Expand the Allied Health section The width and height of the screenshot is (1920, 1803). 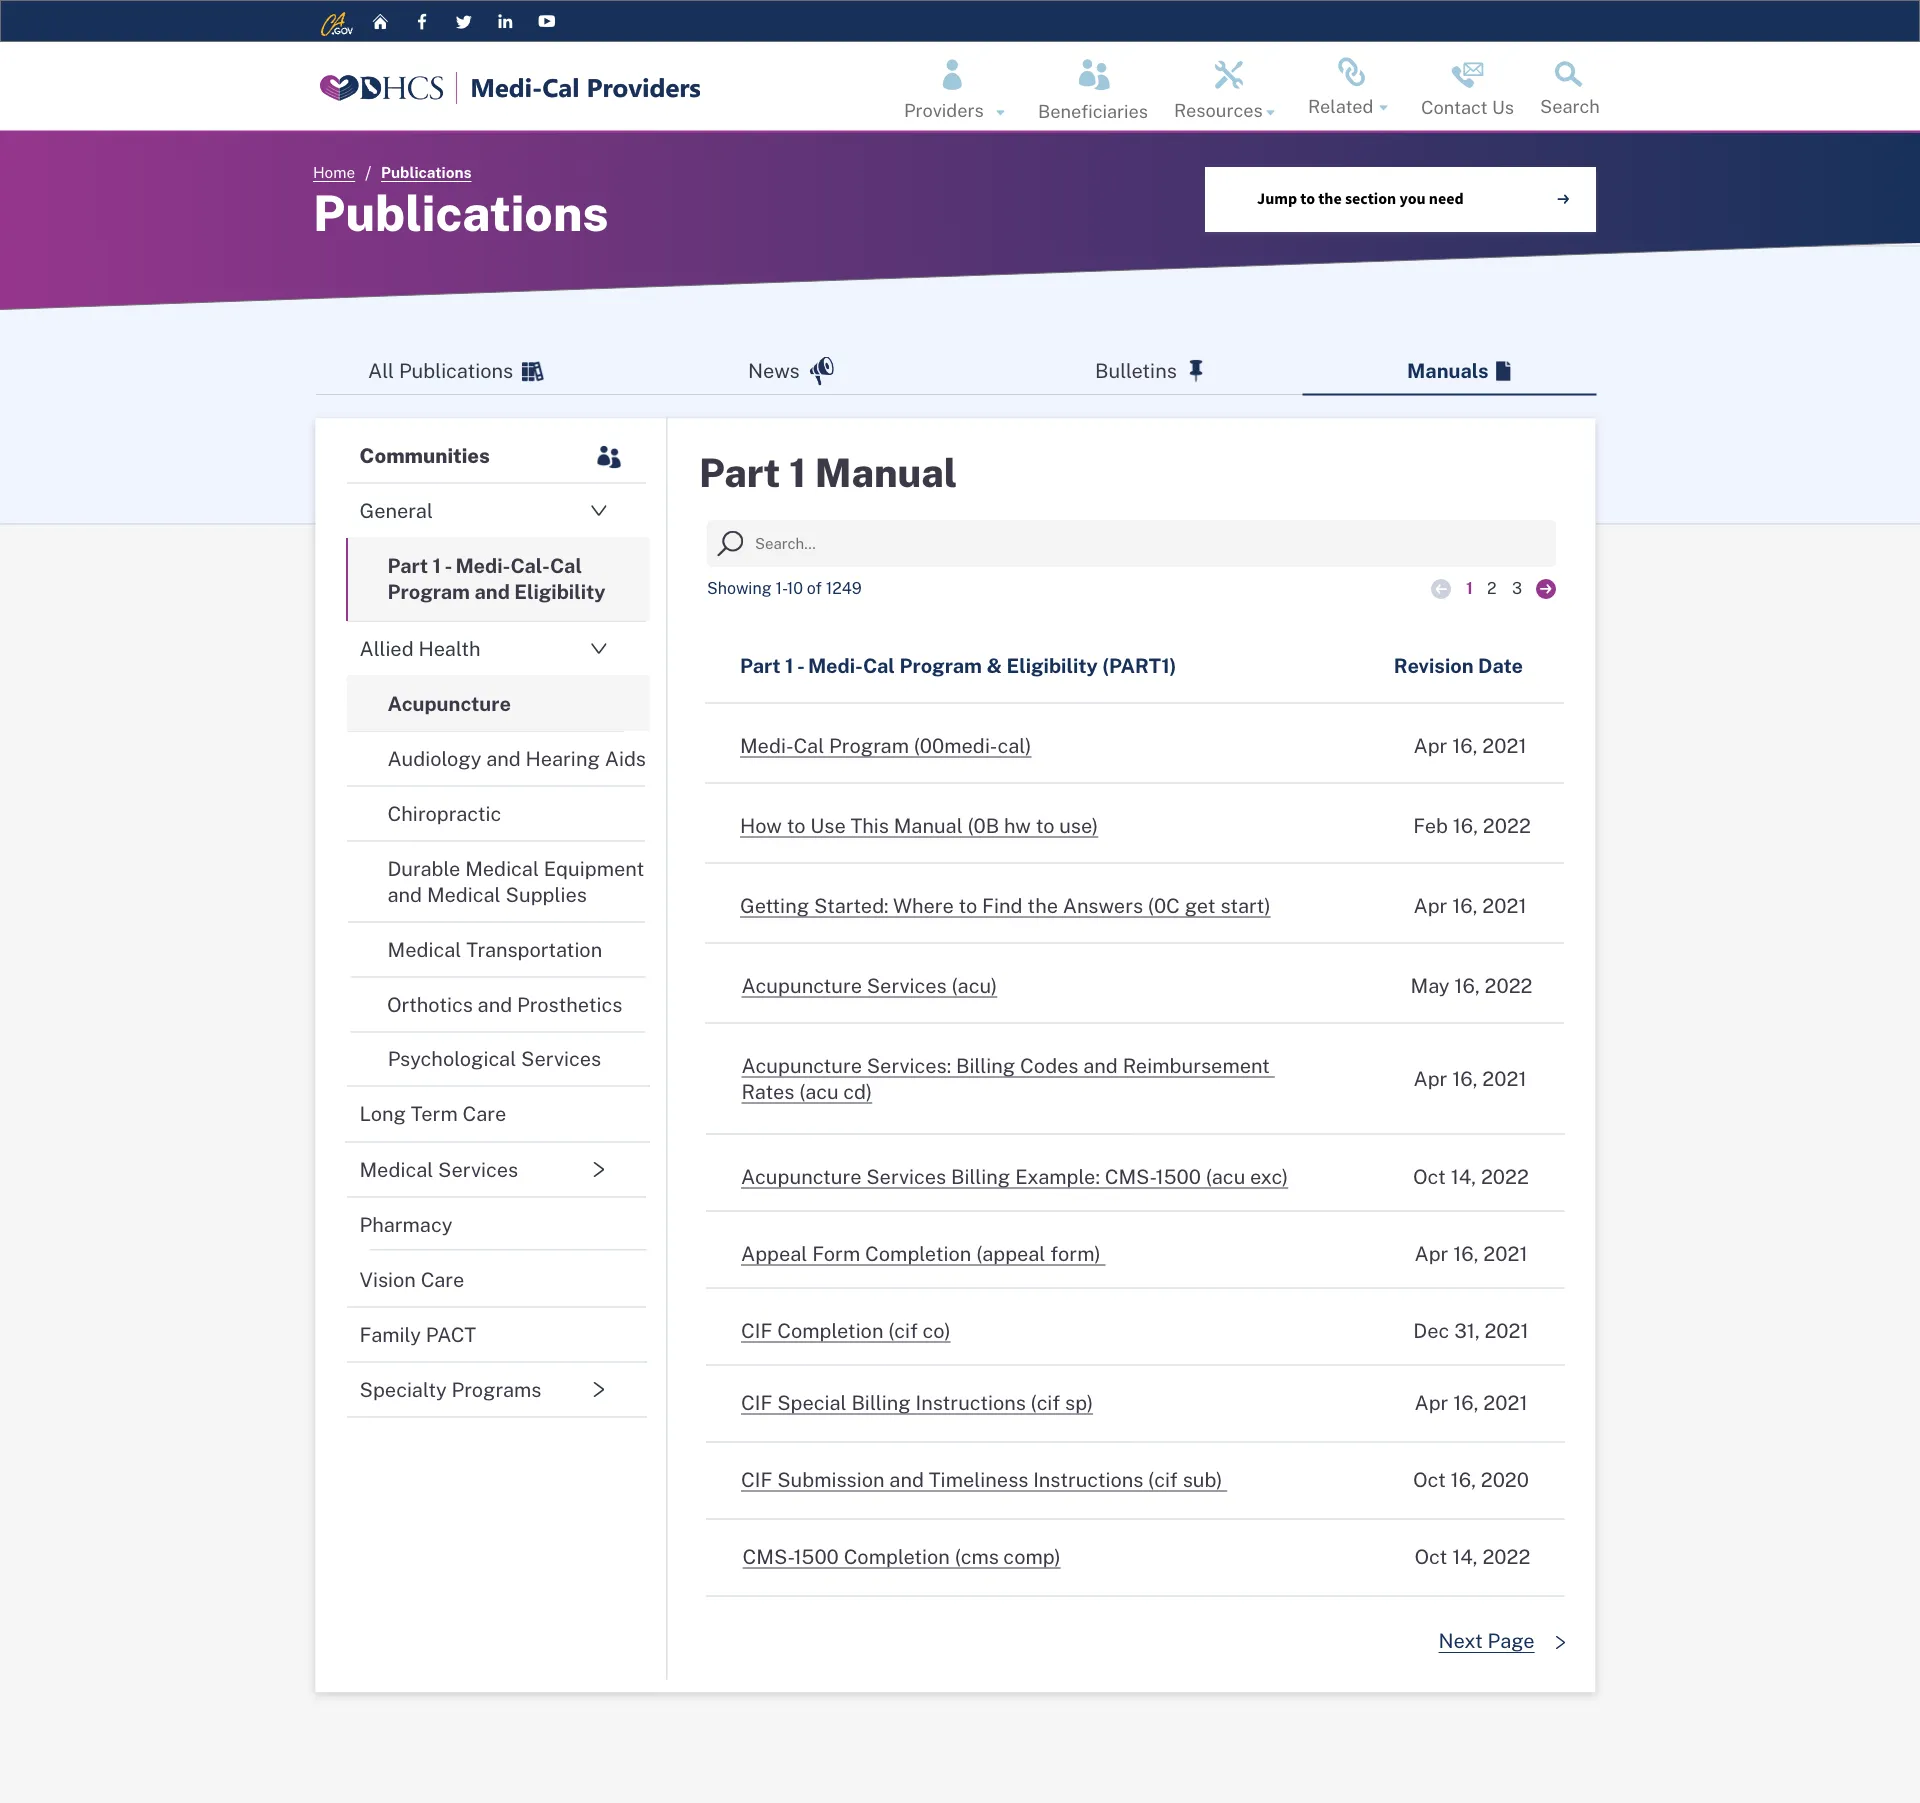click(x=599, y=648)
